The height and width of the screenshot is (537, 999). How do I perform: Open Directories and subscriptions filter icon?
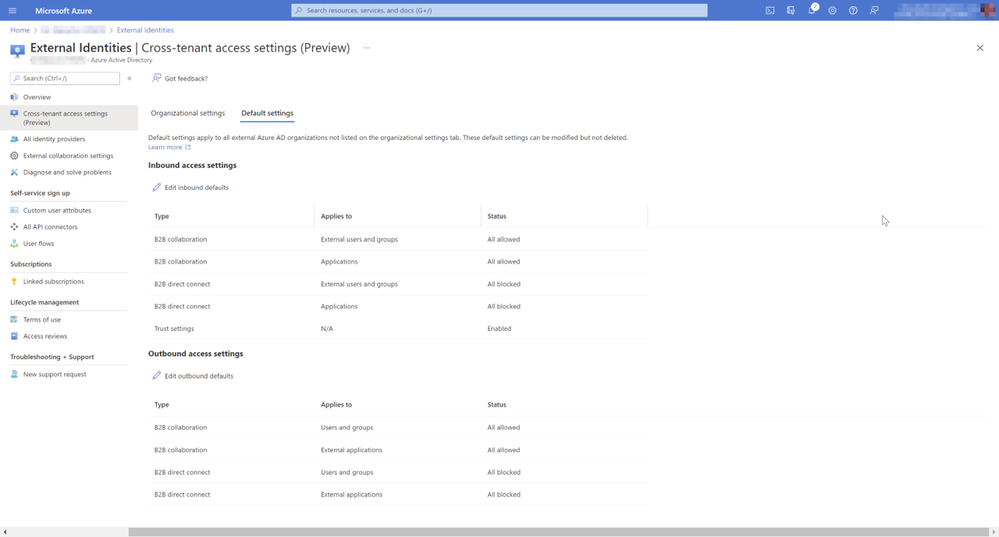pos(791,11)
